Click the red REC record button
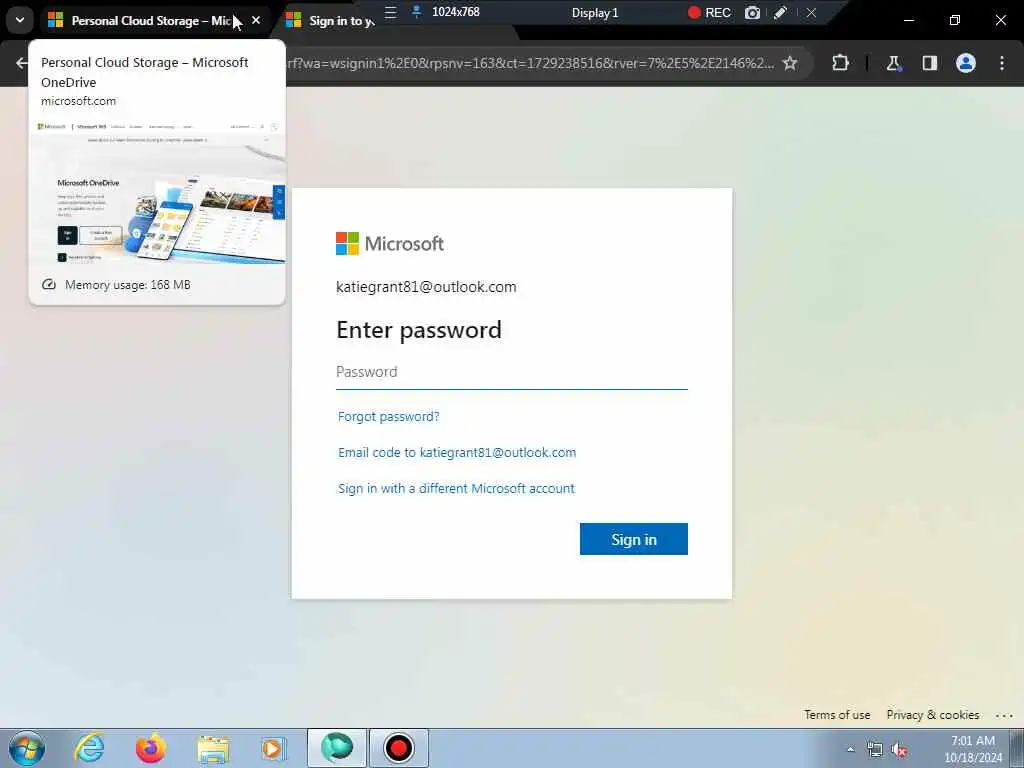The image size is (1024, 768). 710,12
